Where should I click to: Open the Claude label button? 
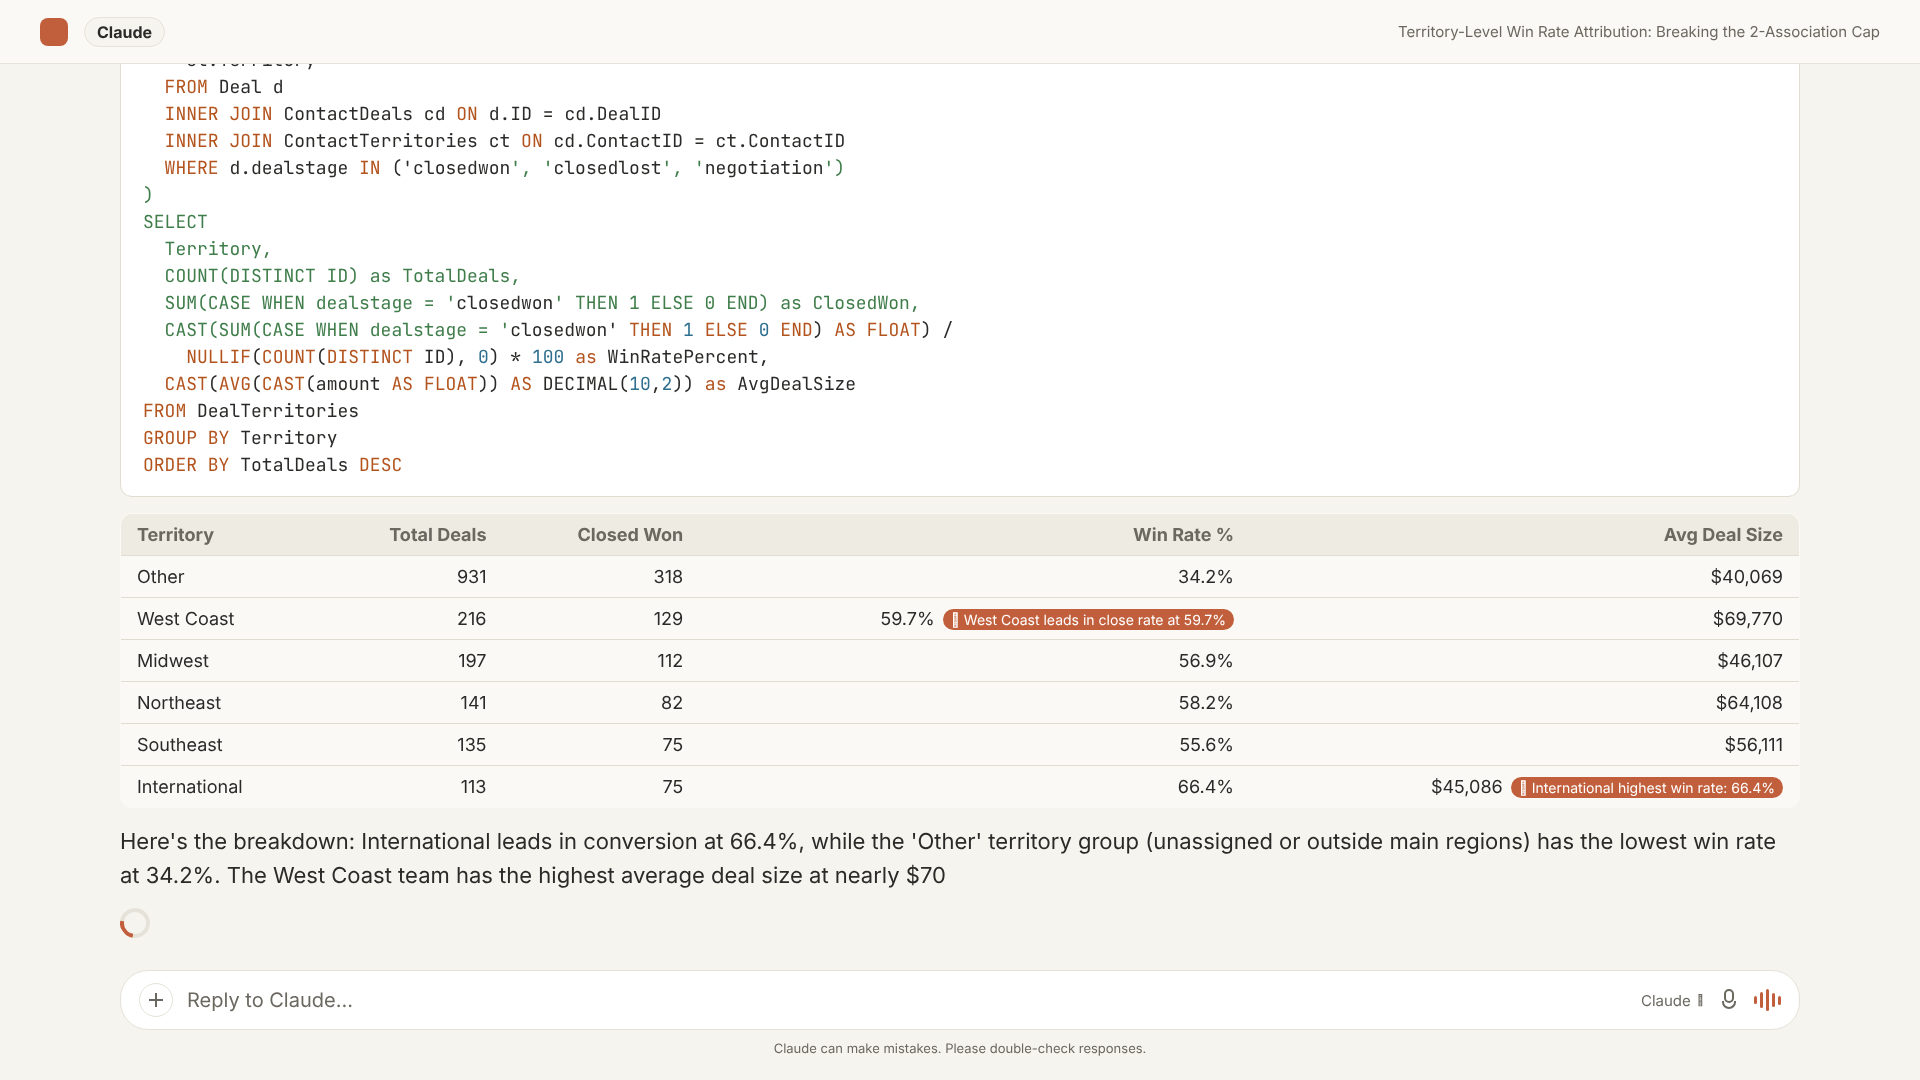(124, 32)
